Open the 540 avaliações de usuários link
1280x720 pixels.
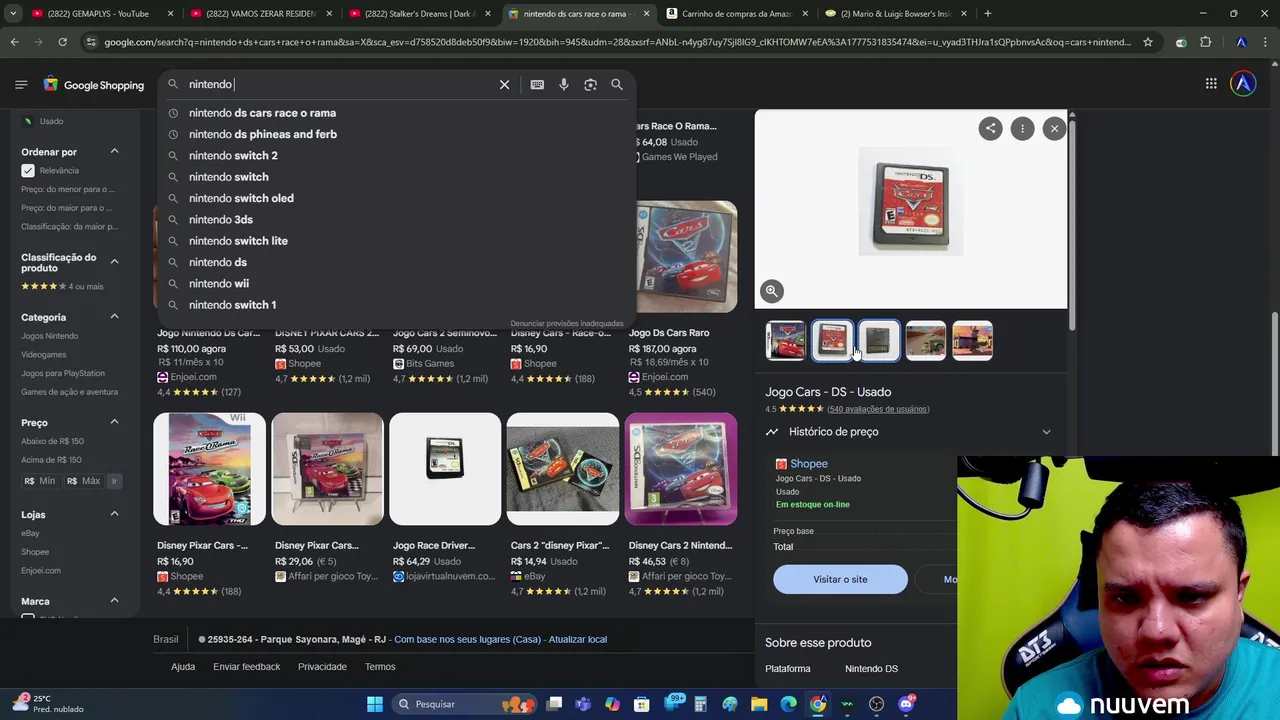click(878, 409)
